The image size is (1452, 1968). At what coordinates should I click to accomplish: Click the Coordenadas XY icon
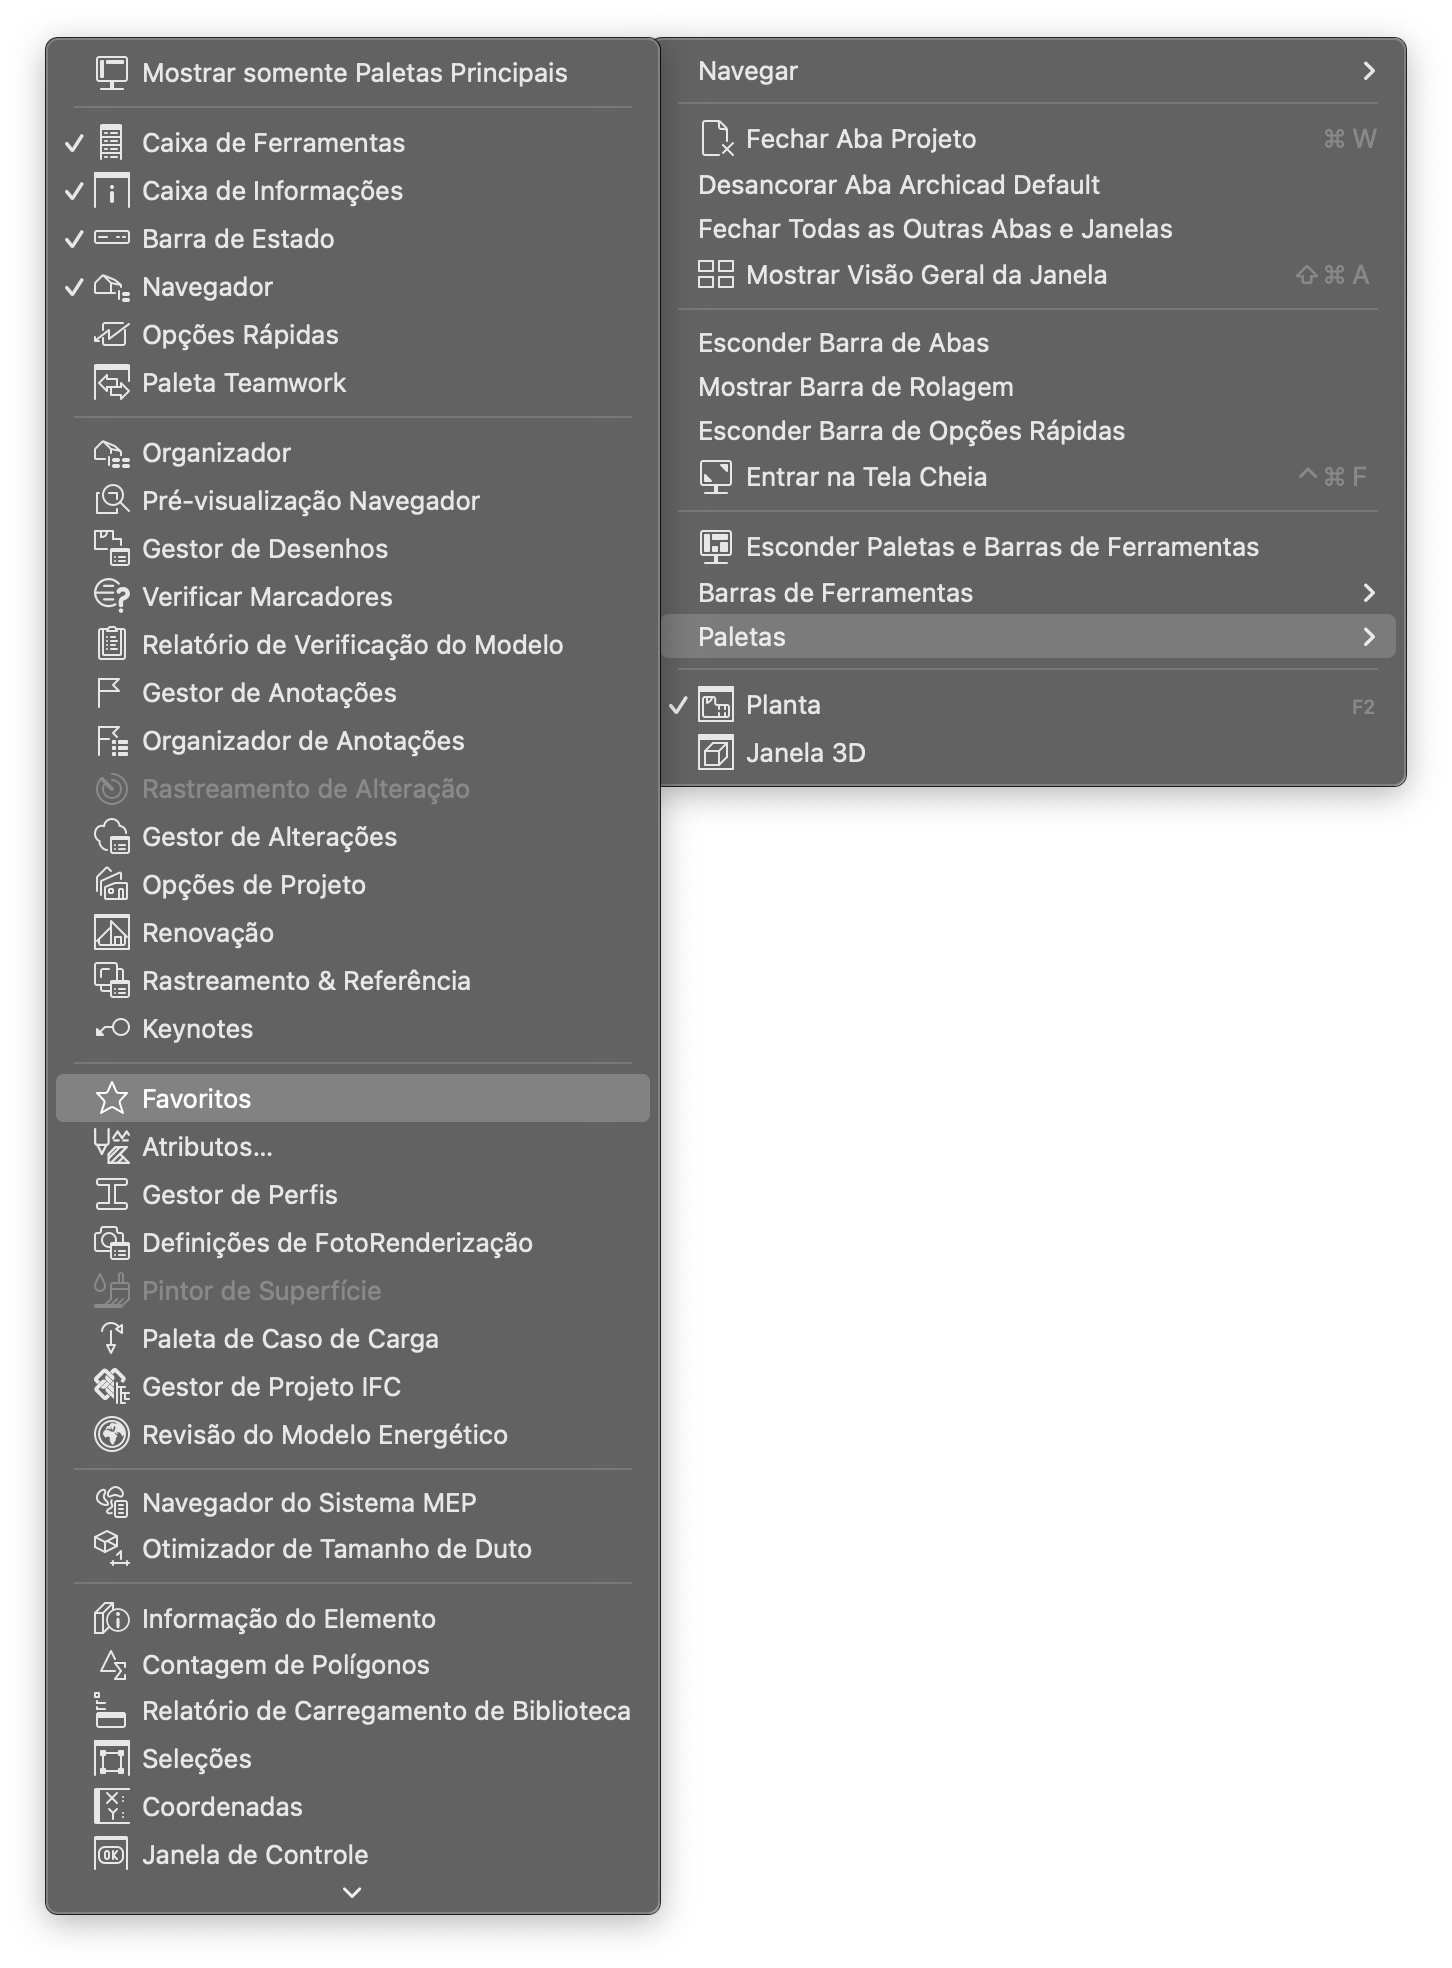(x=111, y=1806)
